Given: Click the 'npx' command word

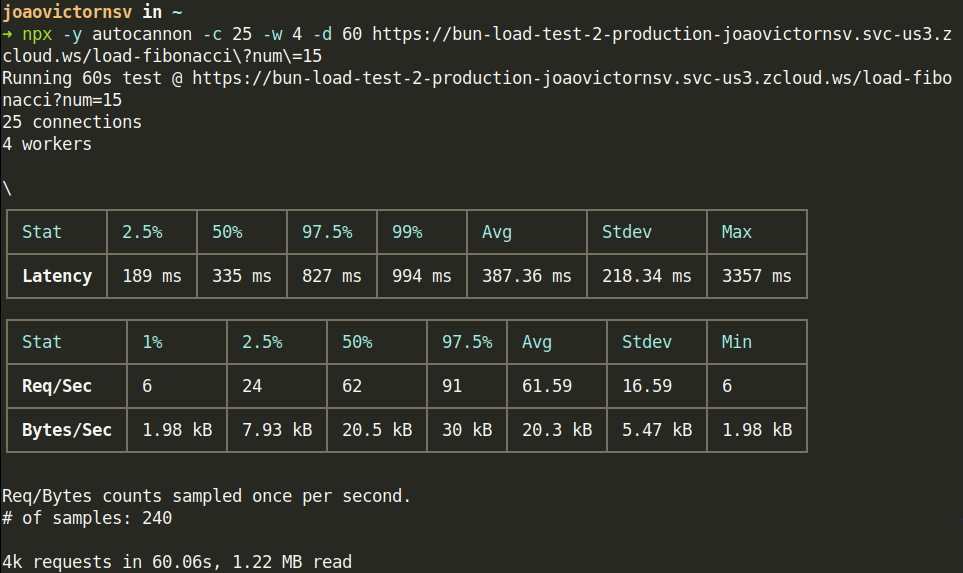Looking at the screenshot, I should coord(36,34).
